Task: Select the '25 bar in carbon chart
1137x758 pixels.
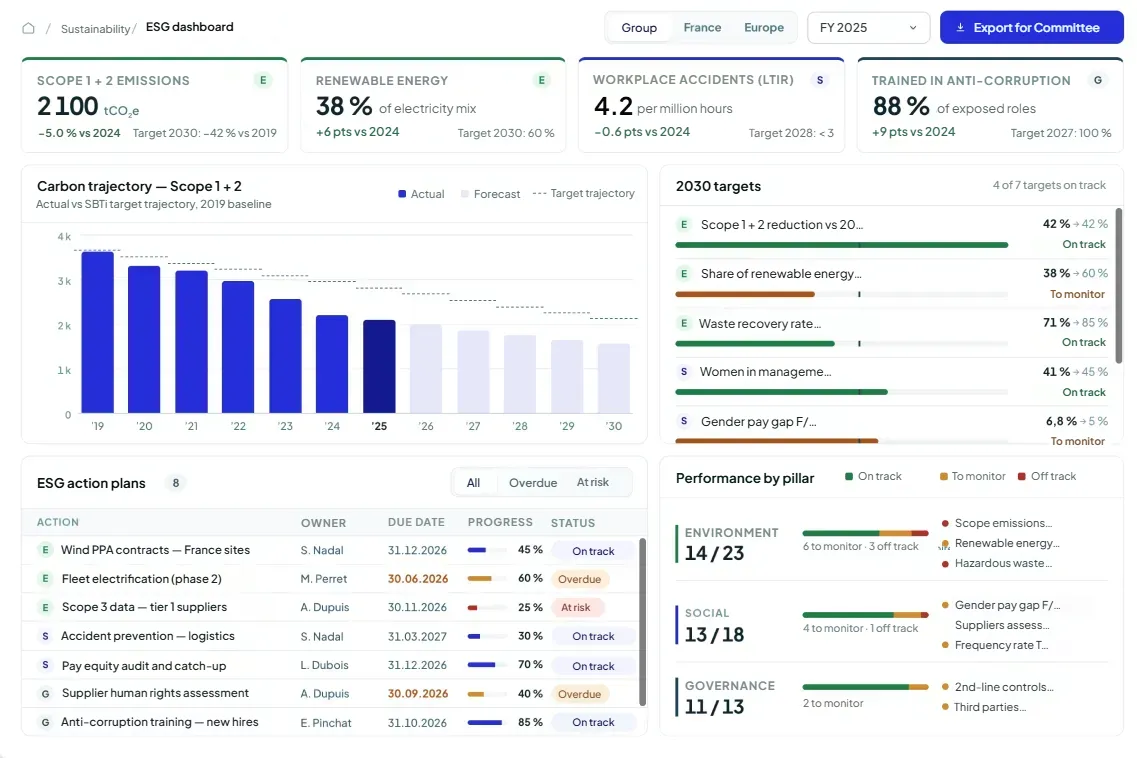Action: click(x=379, y=366)
